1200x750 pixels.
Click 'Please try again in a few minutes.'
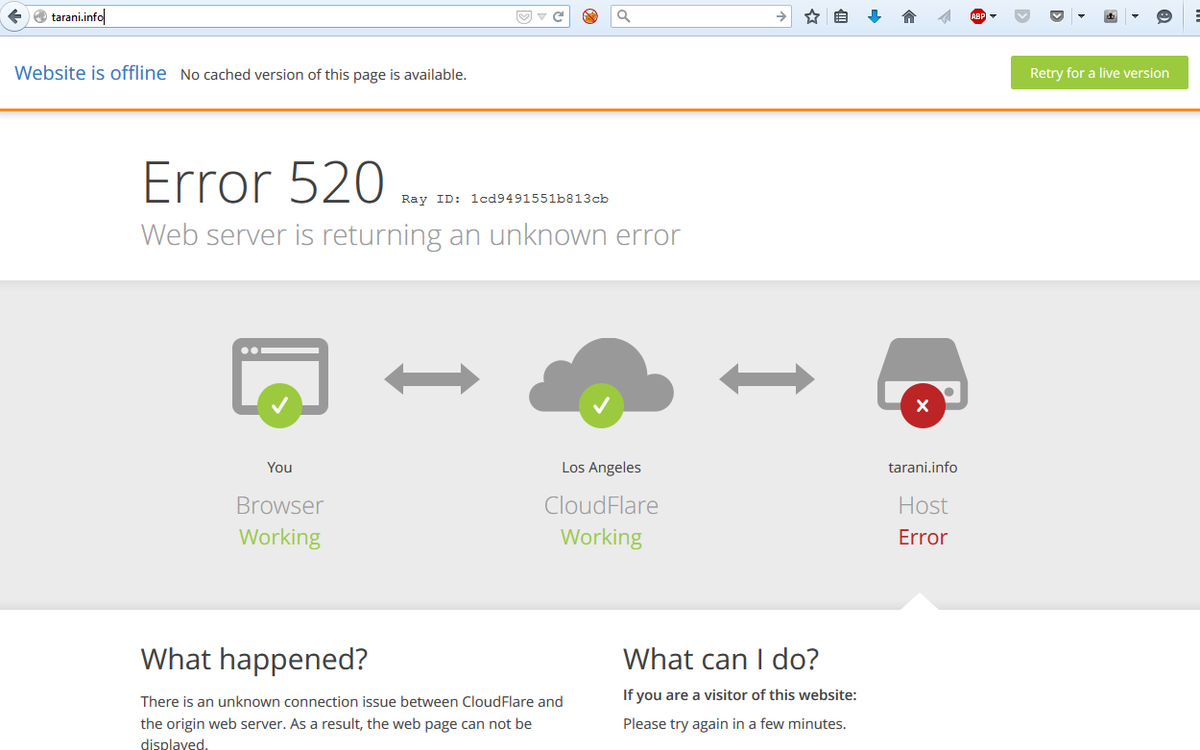(734, 723)
